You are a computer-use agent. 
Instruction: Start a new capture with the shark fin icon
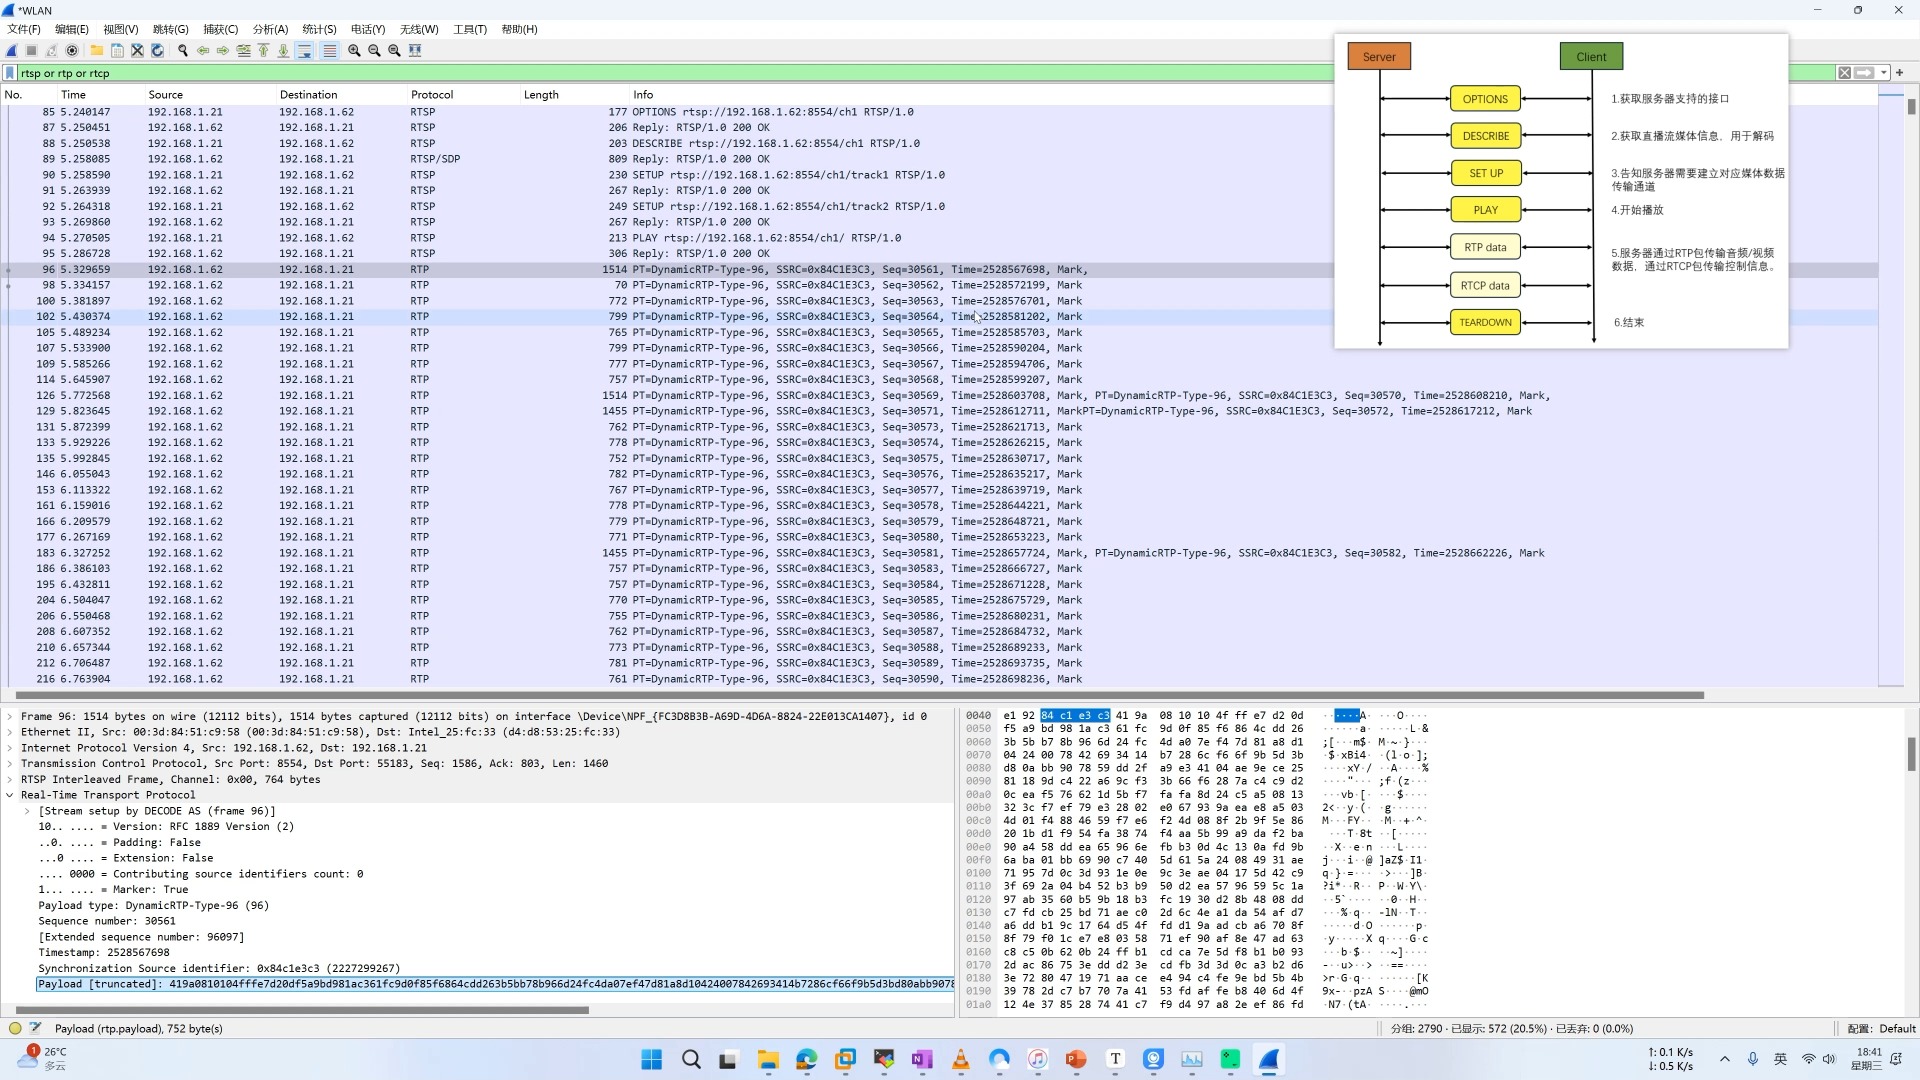coord(12,50)
